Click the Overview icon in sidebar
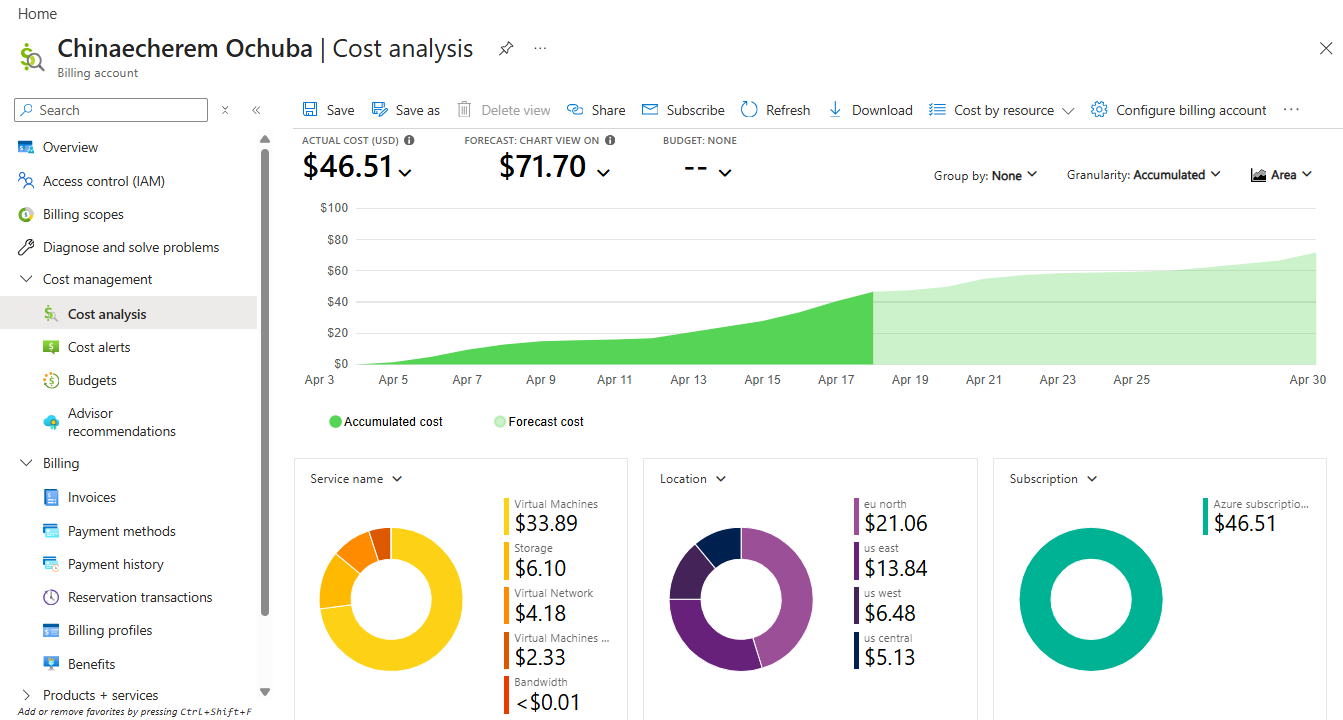The height and width of the screenshot is (720, 1343). tap(26, 147)
